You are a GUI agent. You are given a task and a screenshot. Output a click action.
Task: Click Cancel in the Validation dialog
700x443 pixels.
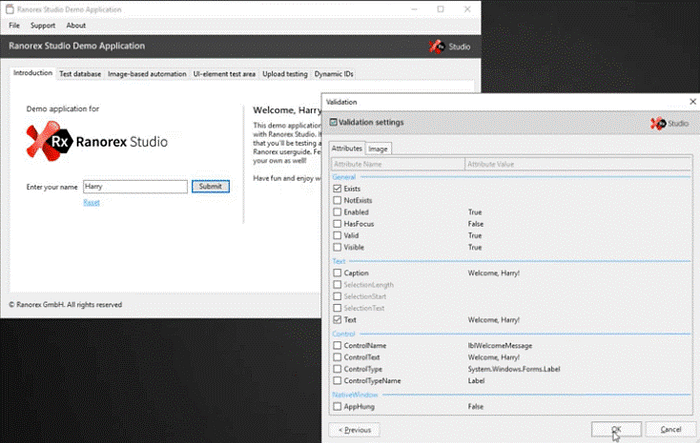(671, 429)
